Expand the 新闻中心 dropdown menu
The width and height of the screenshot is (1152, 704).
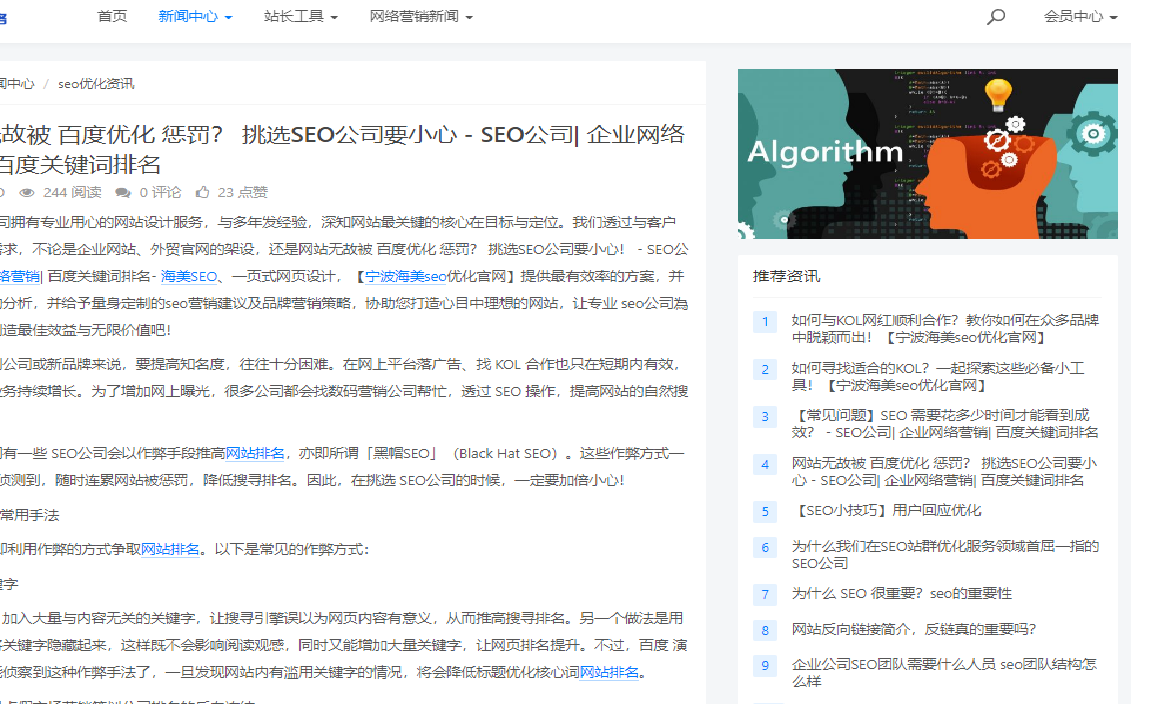click(x=195, y=17)
